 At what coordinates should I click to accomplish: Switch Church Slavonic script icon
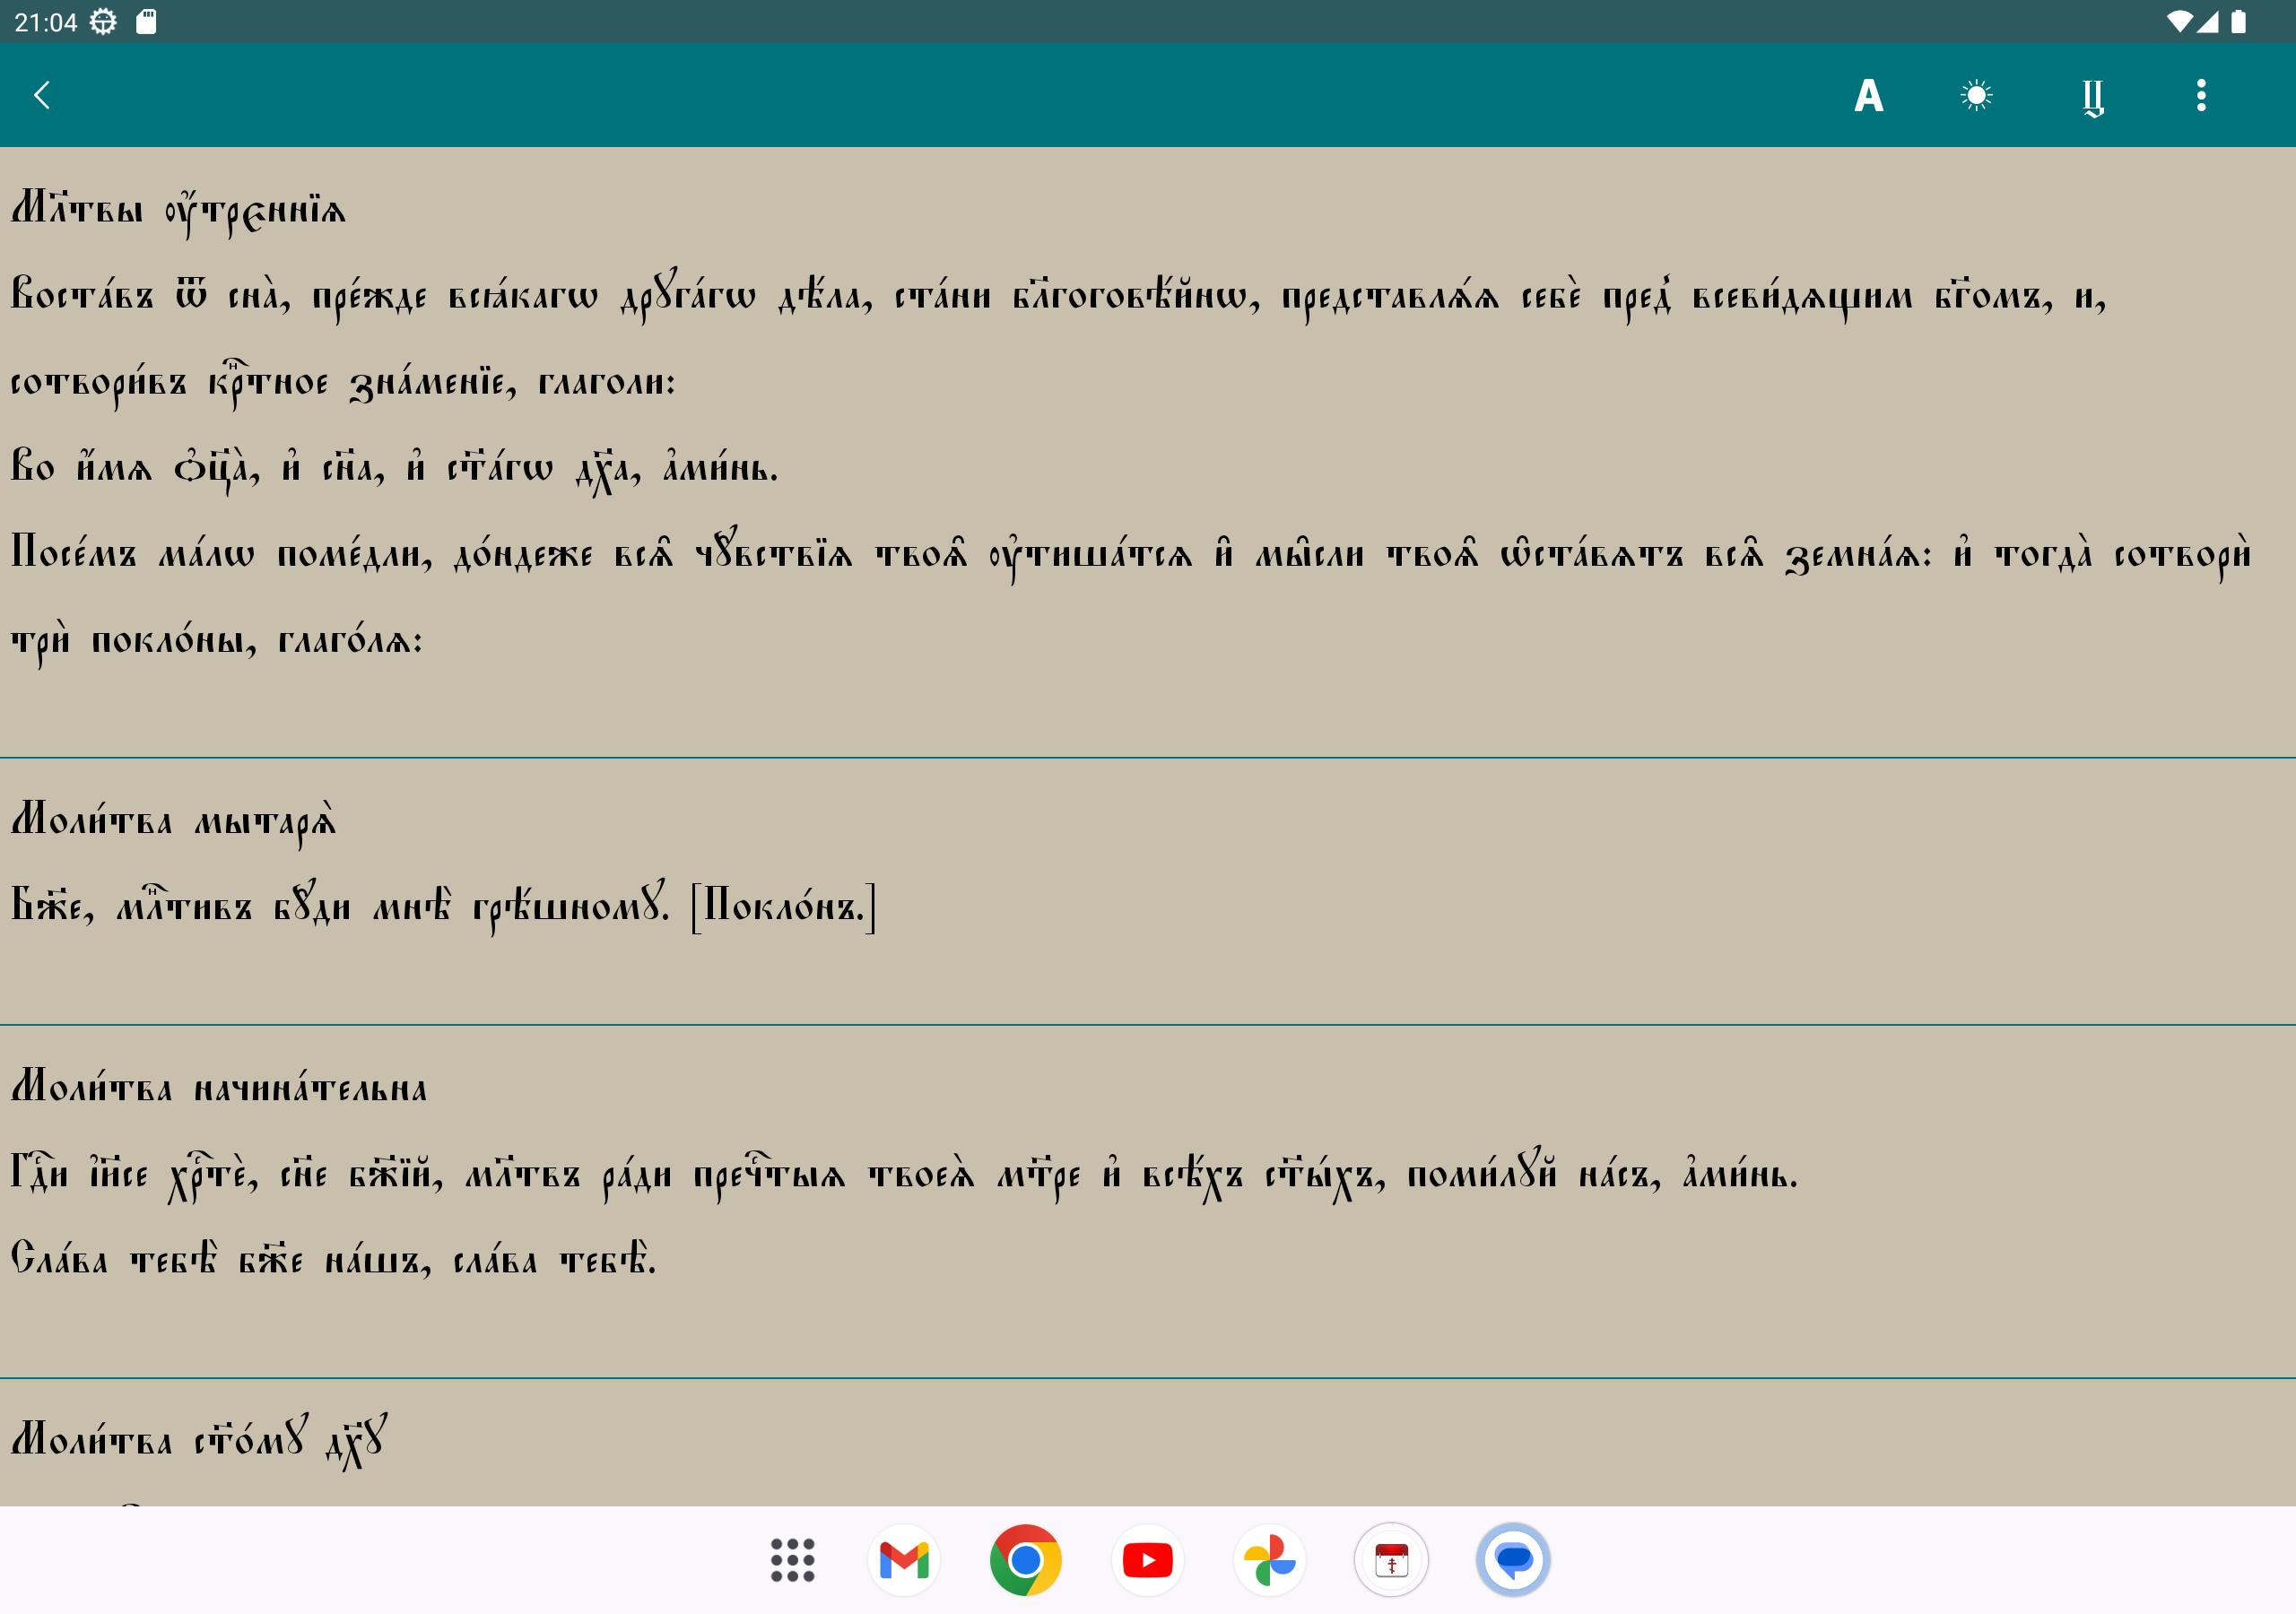click(x=2092, y=97)
